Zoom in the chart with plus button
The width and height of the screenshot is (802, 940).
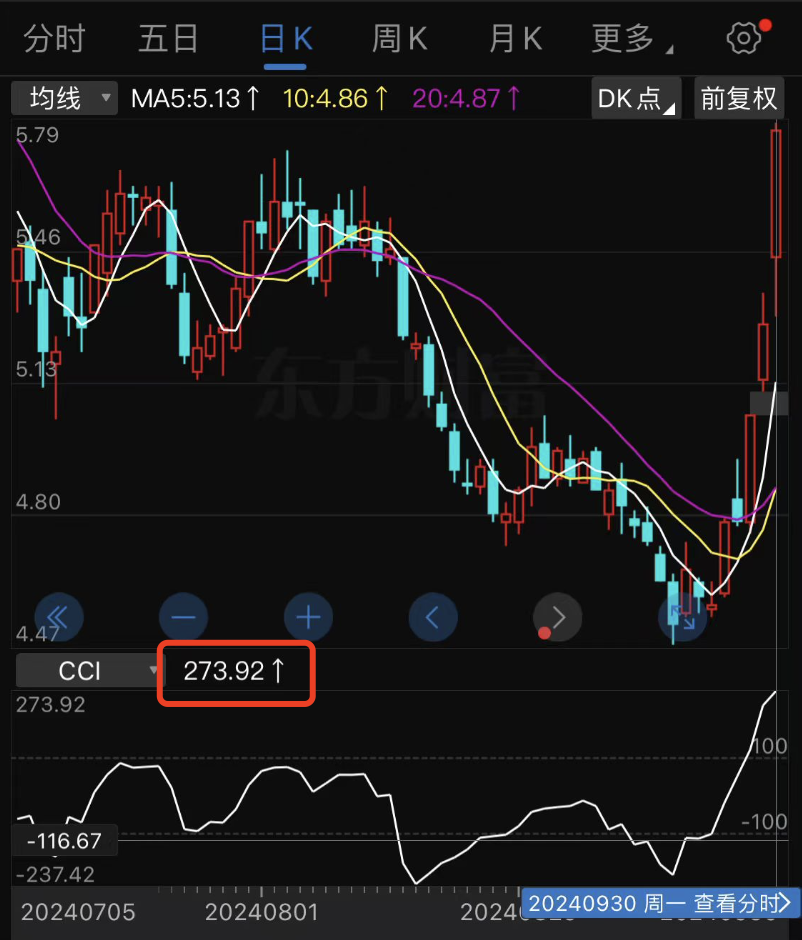point(308,617)
